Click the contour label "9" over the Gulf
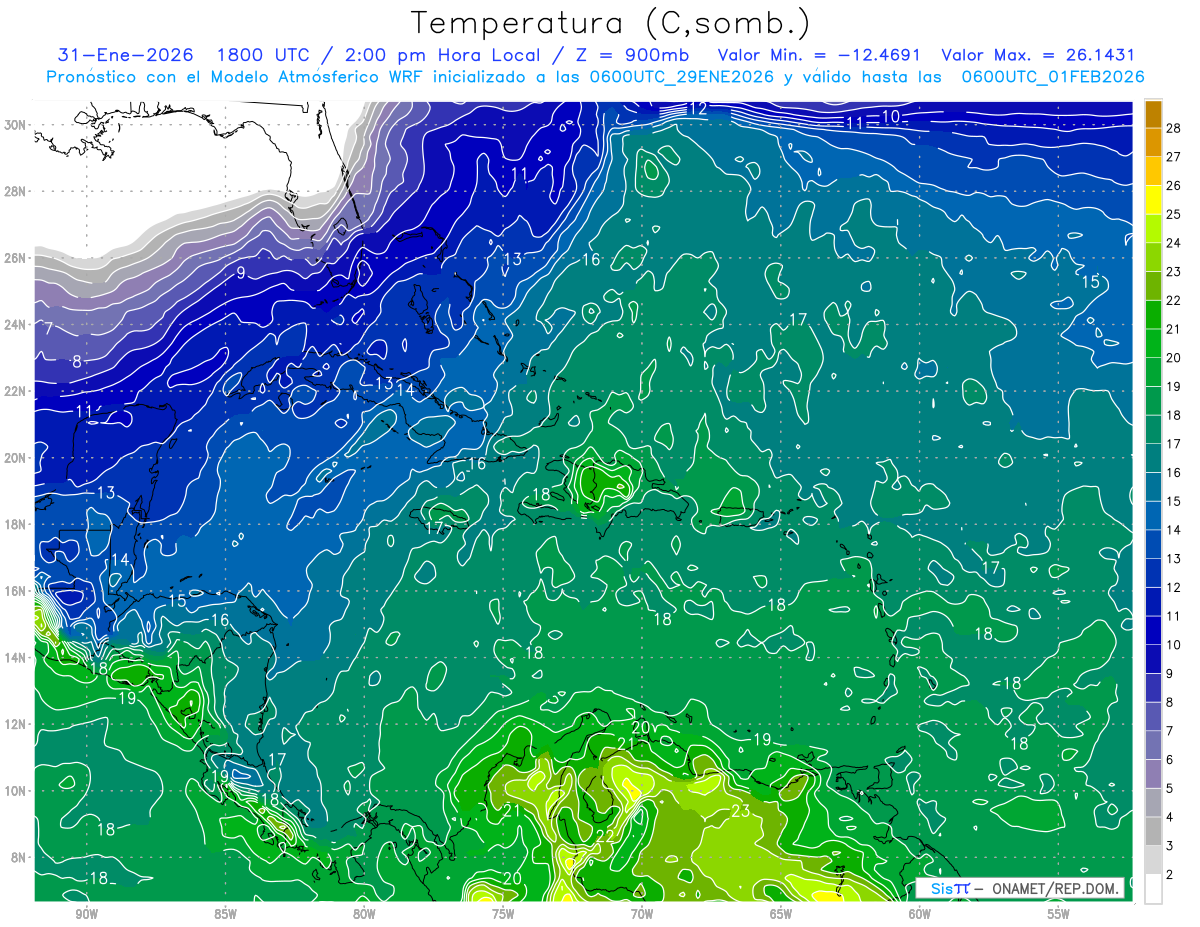 tap(241, 272)
